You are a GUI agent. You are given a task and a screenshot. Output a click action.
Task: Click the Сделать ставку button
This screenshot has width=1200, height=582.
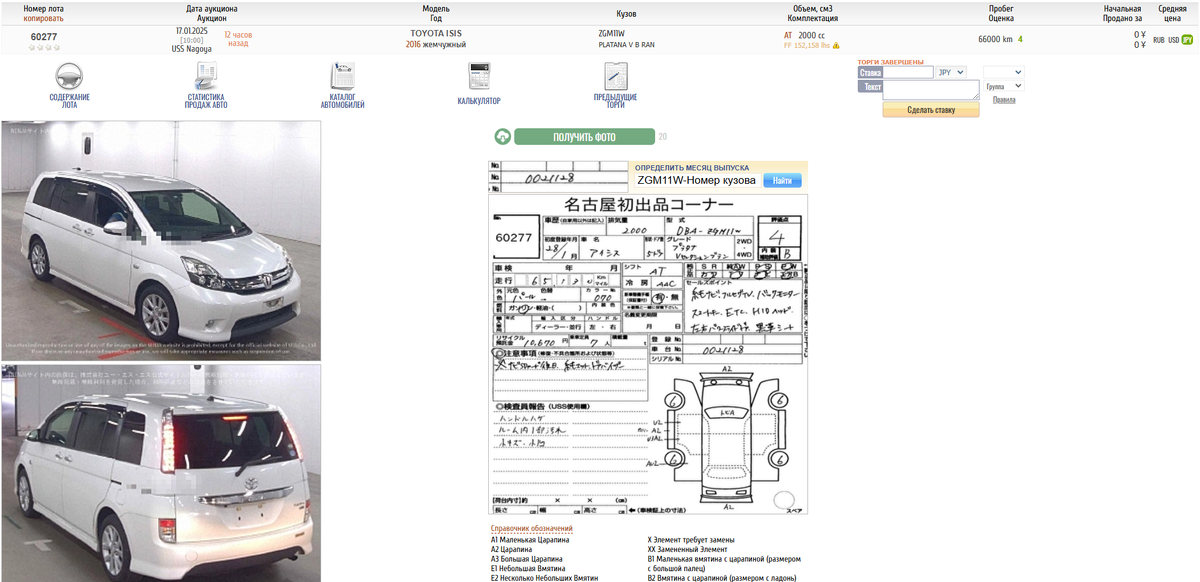931,110
